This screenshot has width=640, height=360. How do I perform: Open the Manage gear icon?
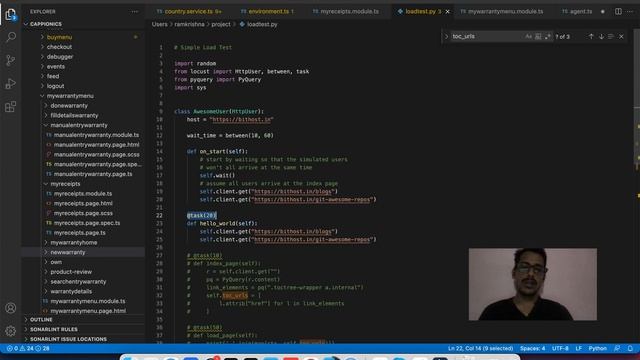(x=11, y=331)
